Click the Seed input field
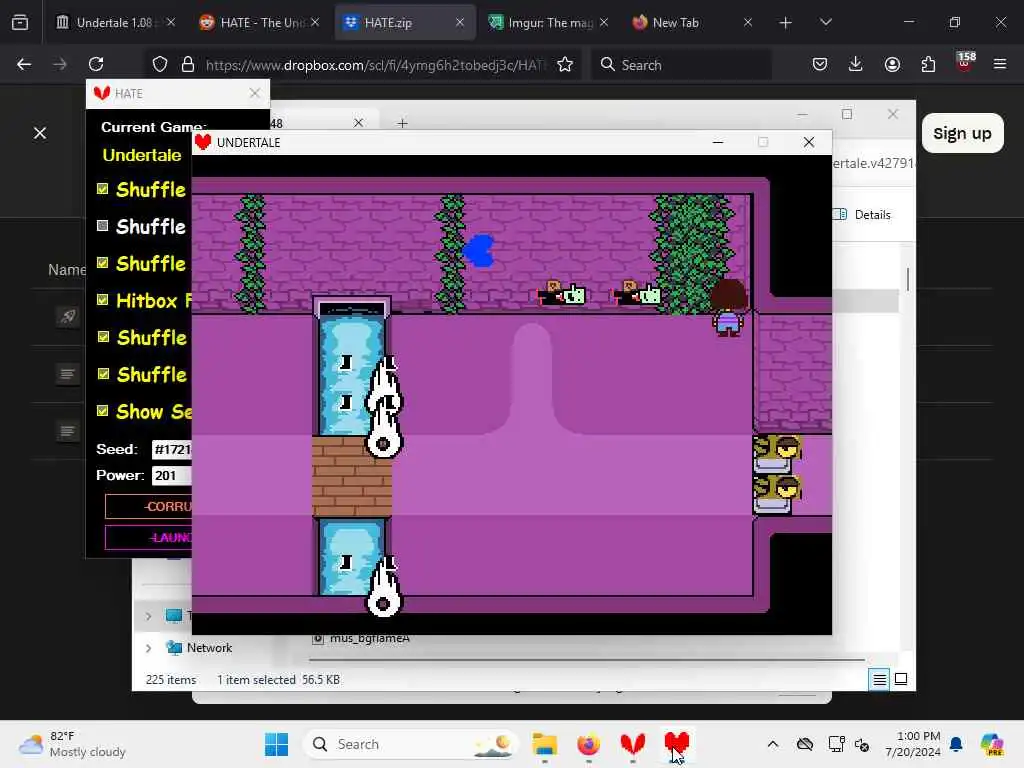The width and height of the screenshot is (1024, 768). [172, 449]
